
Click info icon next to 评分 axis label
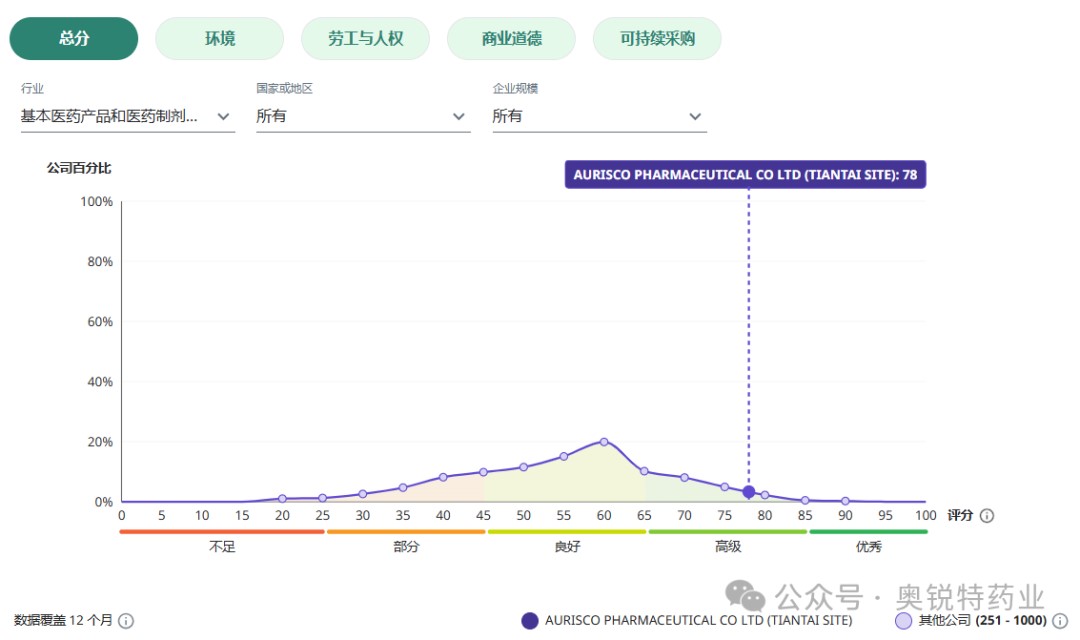tap(987, 516)
